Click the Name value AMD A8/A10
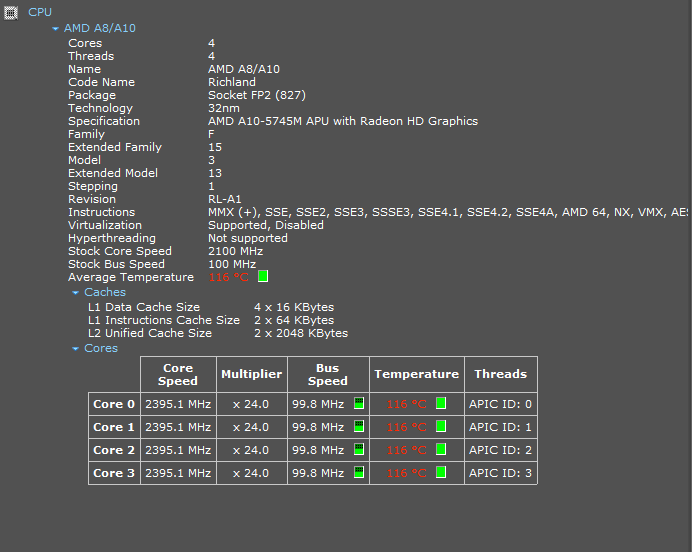Viewport: 692px width, 552px height. [244, 69]
